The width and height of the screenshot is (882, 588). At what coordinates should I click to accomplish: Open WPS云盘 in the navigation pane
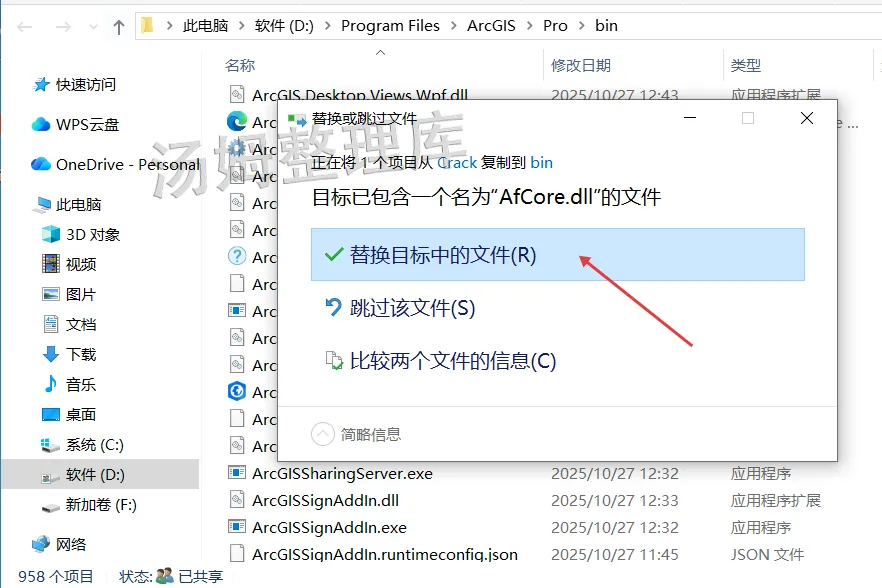coord(87,124)
